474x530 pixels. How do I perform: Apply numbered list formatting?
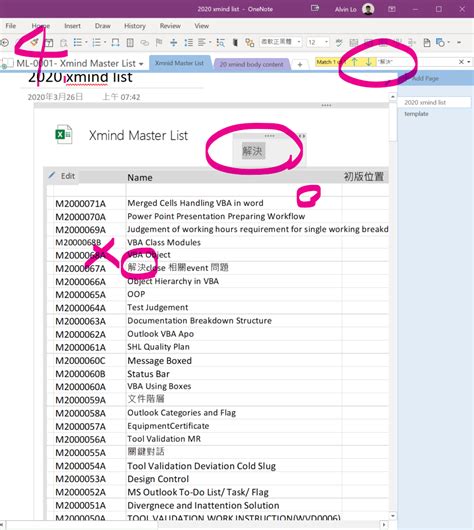click(x=96, y=42)
